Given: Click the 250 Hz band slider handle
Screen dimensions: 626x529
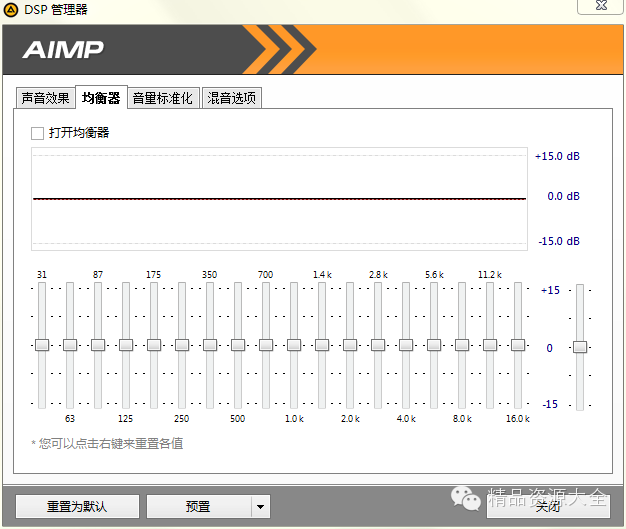Looking at the screenshot, I should pyautogui.click(x=182, y=345).
